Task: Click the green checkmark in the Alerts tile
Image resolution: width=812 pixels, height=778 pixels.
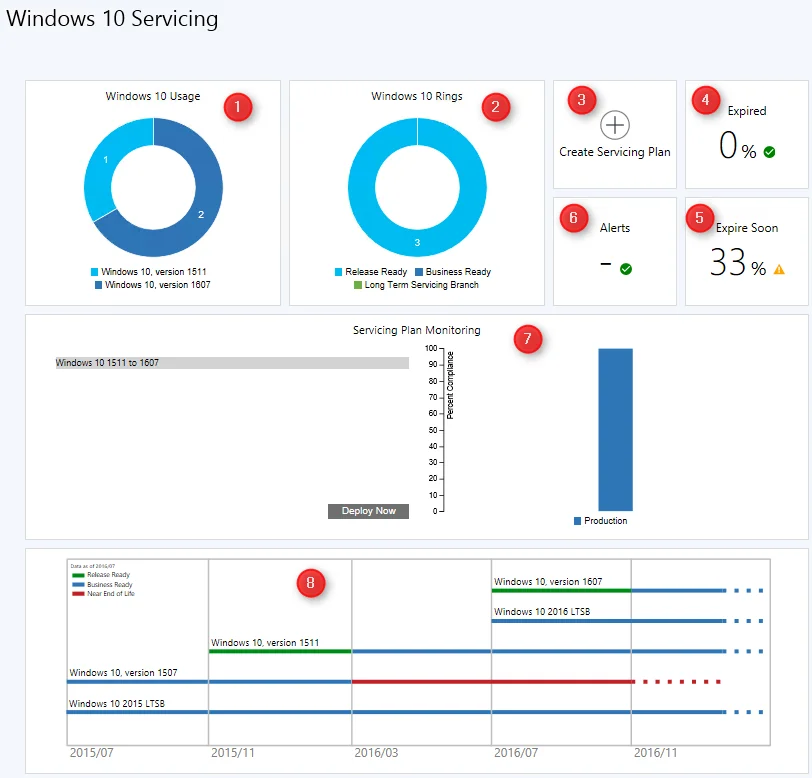Action: (626, 269)
